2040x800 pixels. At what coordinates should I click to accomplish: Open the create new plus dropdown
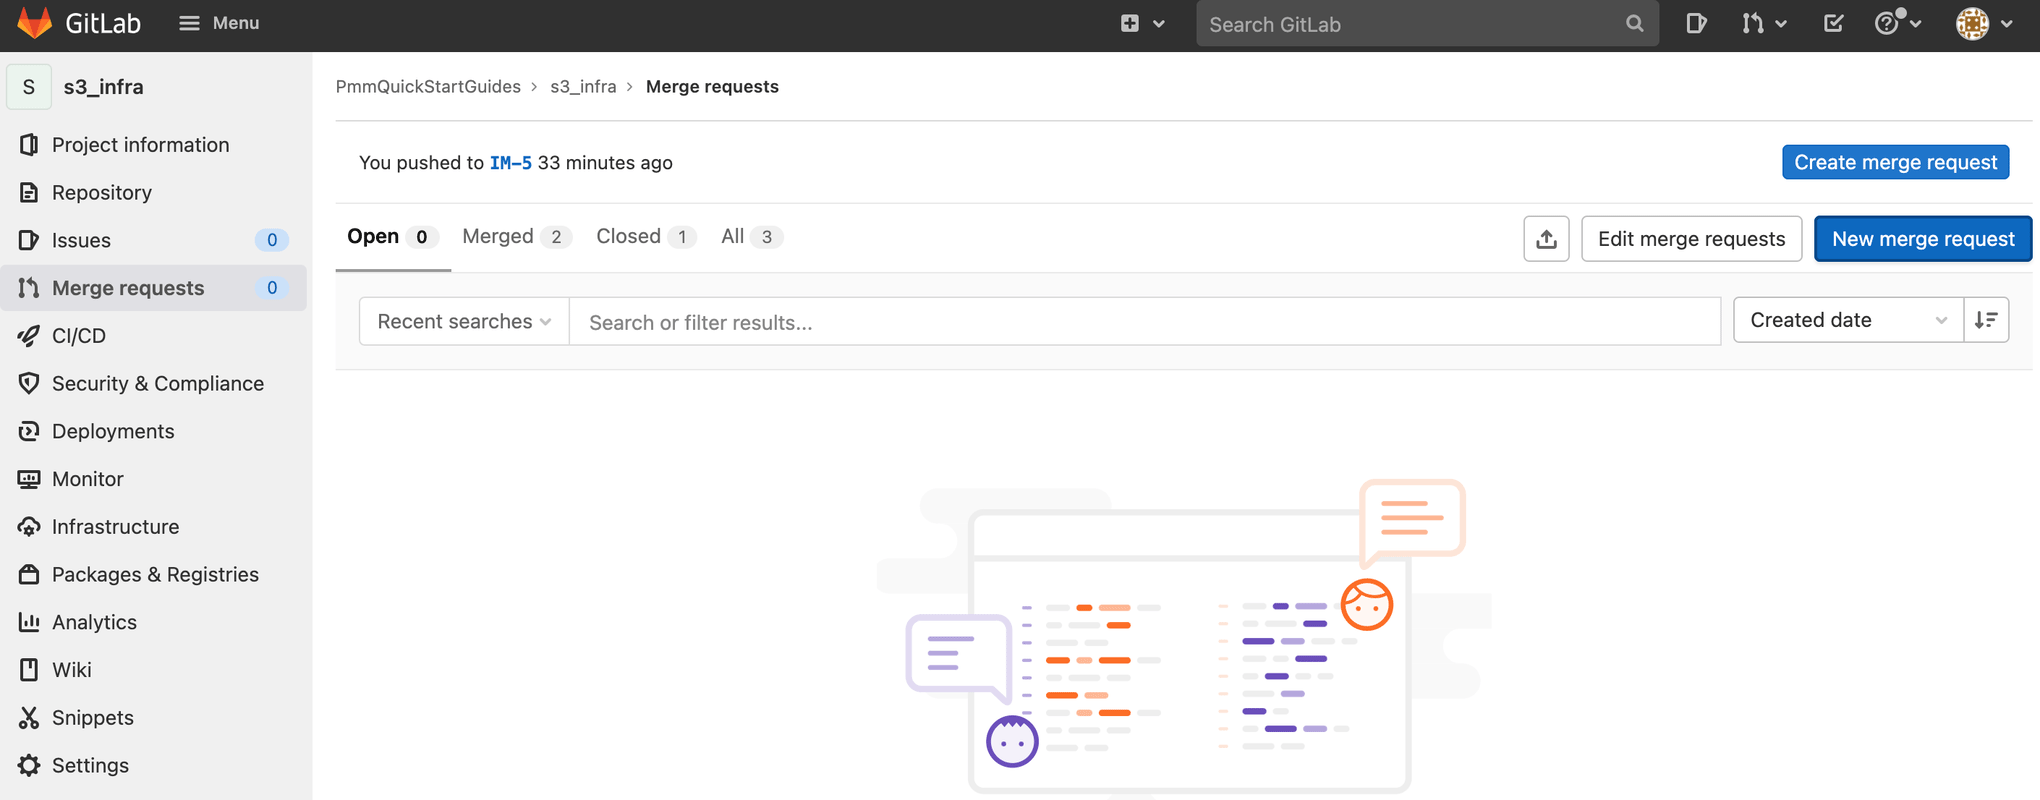pos(1142,23)
